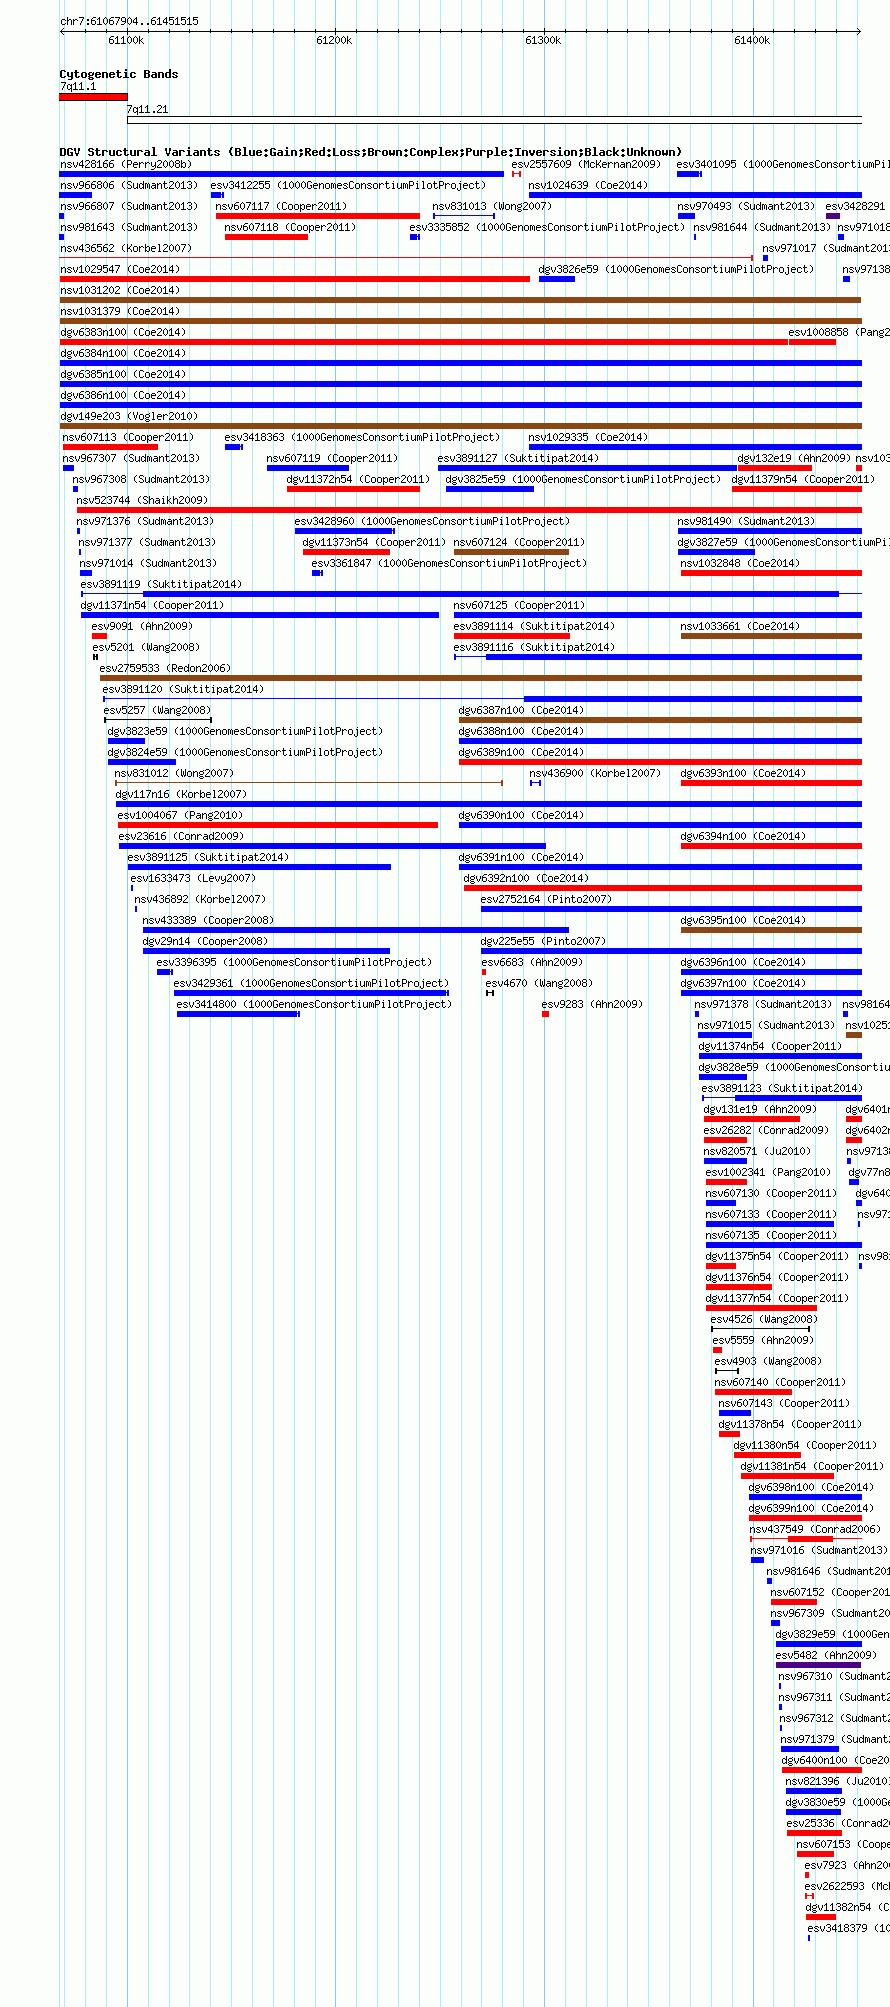Click red loss bar under nsv607117
This screenshot has width=890, height=2007.
pos(318,216)
